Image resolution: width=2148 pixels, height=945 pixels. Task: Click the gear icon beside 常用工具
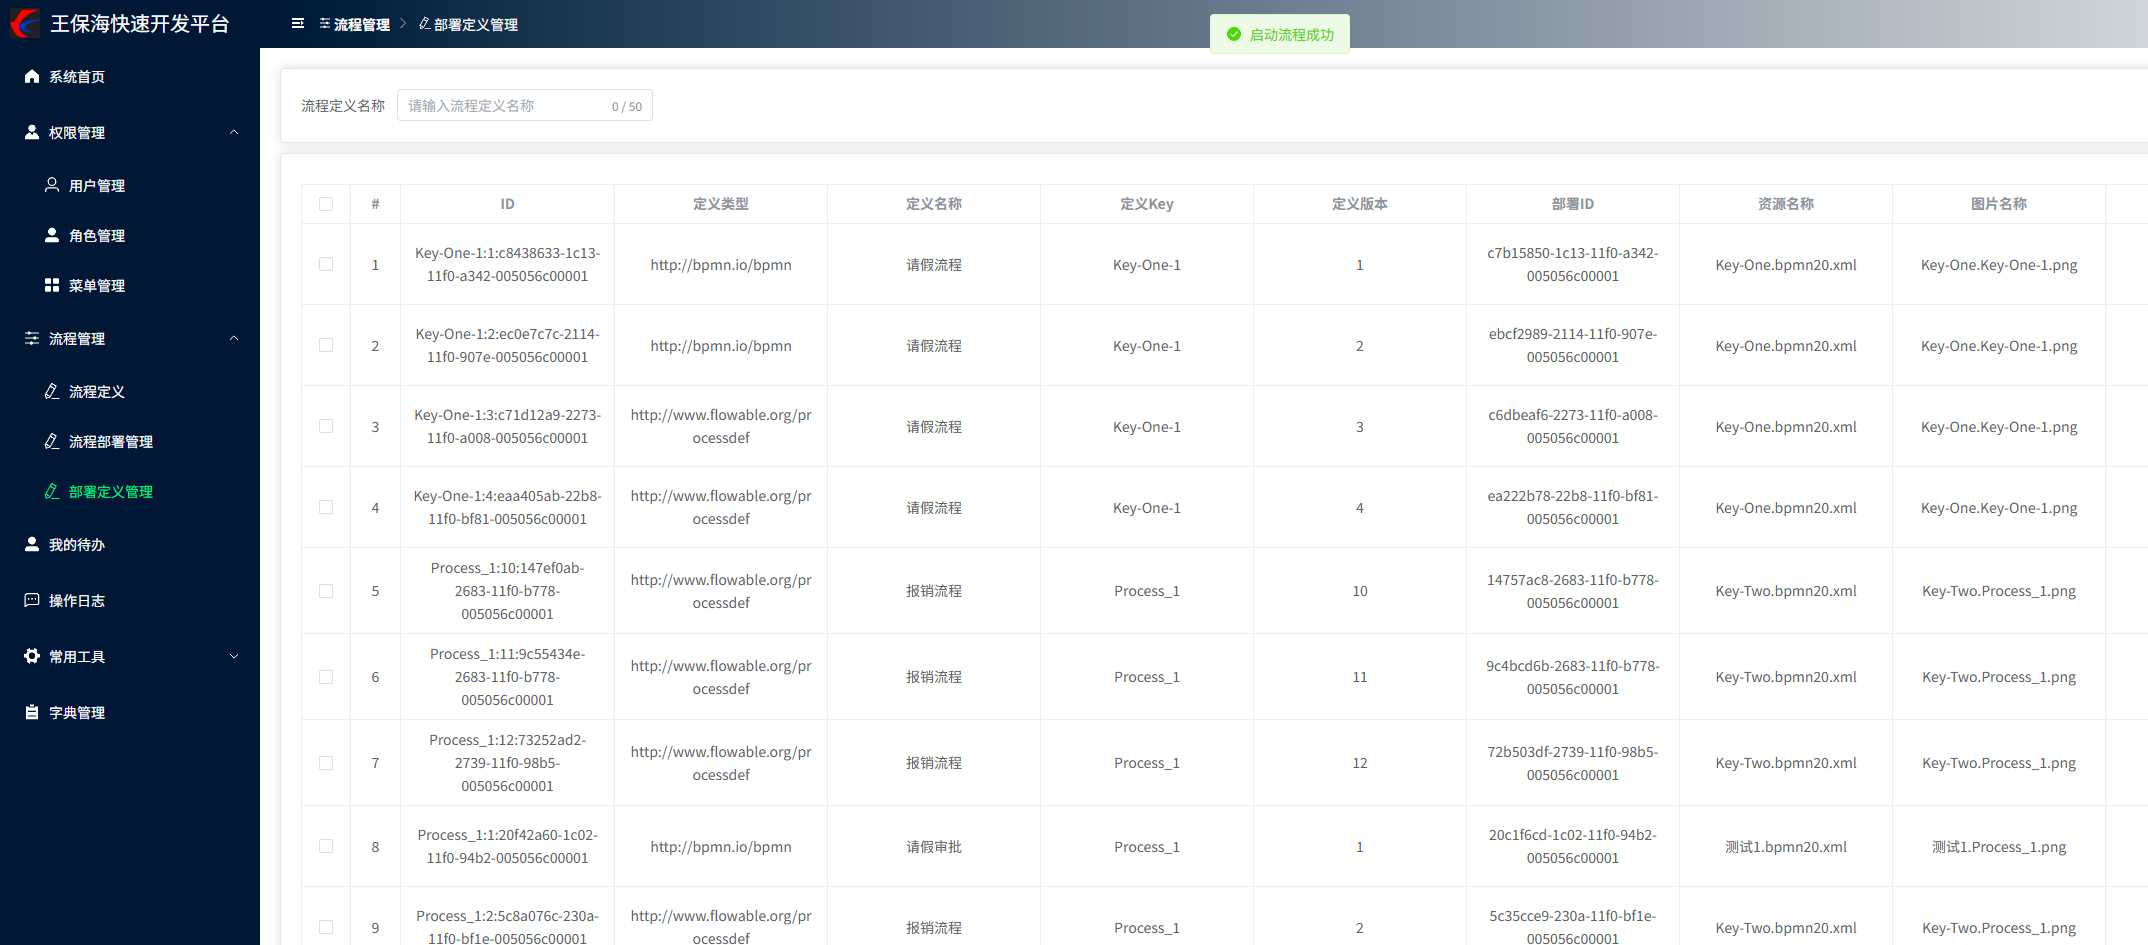coord(32,656)
